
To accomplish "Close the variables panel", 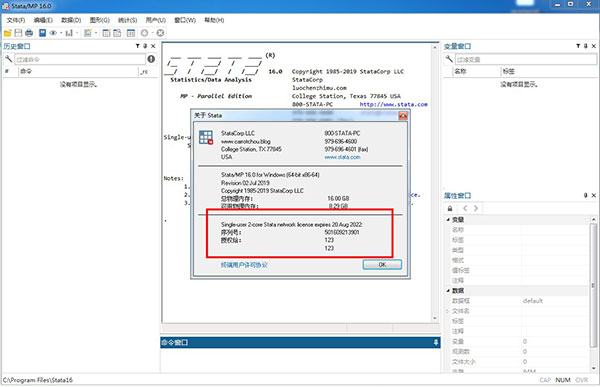I will [x=593, y=46].
